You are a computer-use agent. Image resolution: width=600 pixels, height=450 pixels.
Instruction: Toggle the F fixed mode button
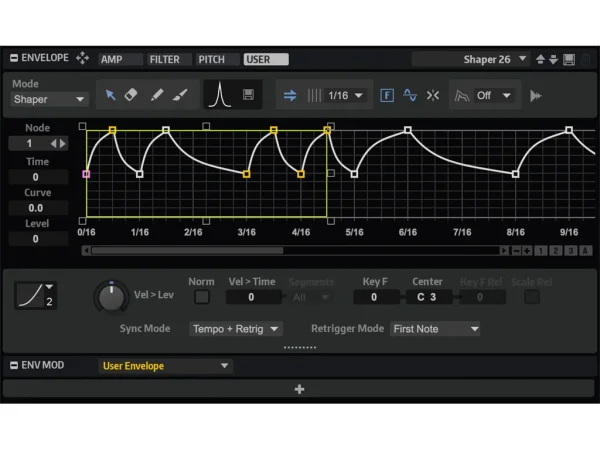[387, 95]
